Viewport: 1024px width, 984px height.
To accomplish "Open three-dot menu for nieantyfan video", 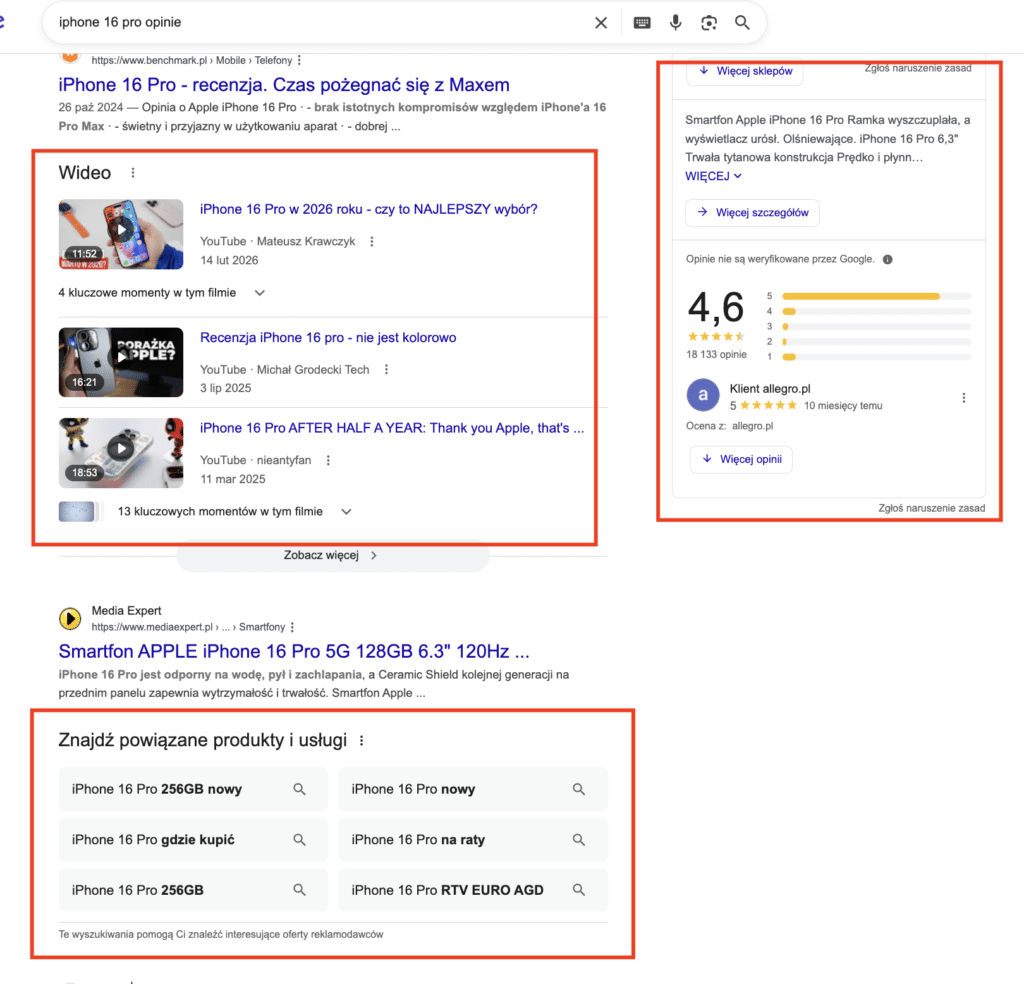I will [328, 460].
